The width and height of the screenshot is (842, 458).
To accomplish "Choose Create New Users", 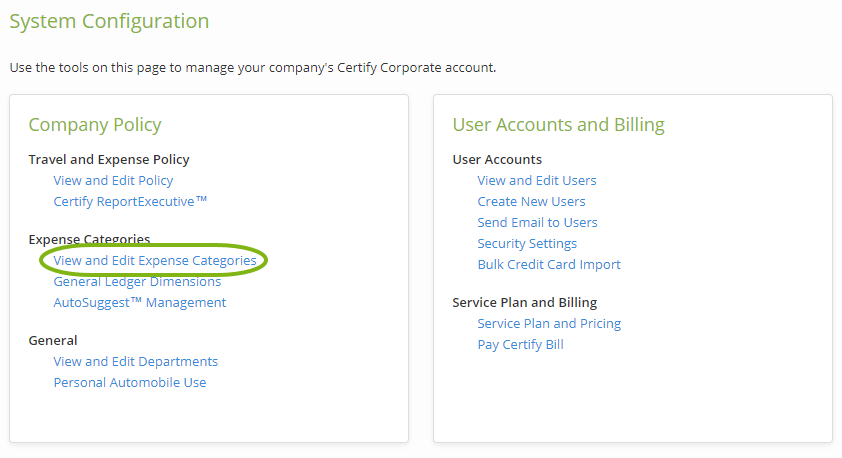I will click(531, 202).
